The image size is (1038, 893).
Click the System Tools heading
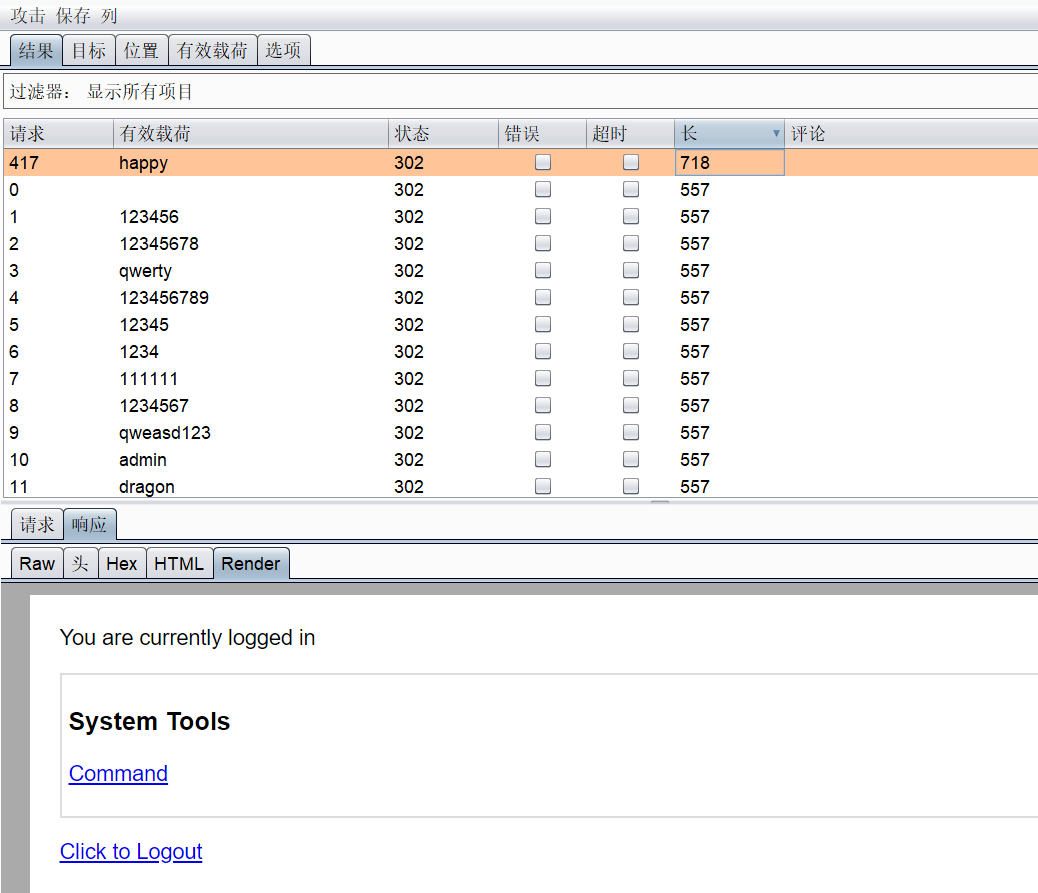(x=150, y=721)
